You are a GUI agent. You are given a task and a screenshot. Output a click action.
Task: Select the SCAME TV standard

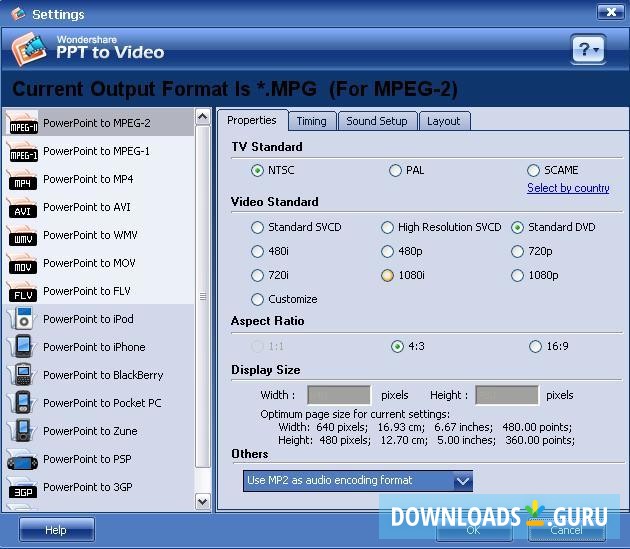[x=533, y=170]
